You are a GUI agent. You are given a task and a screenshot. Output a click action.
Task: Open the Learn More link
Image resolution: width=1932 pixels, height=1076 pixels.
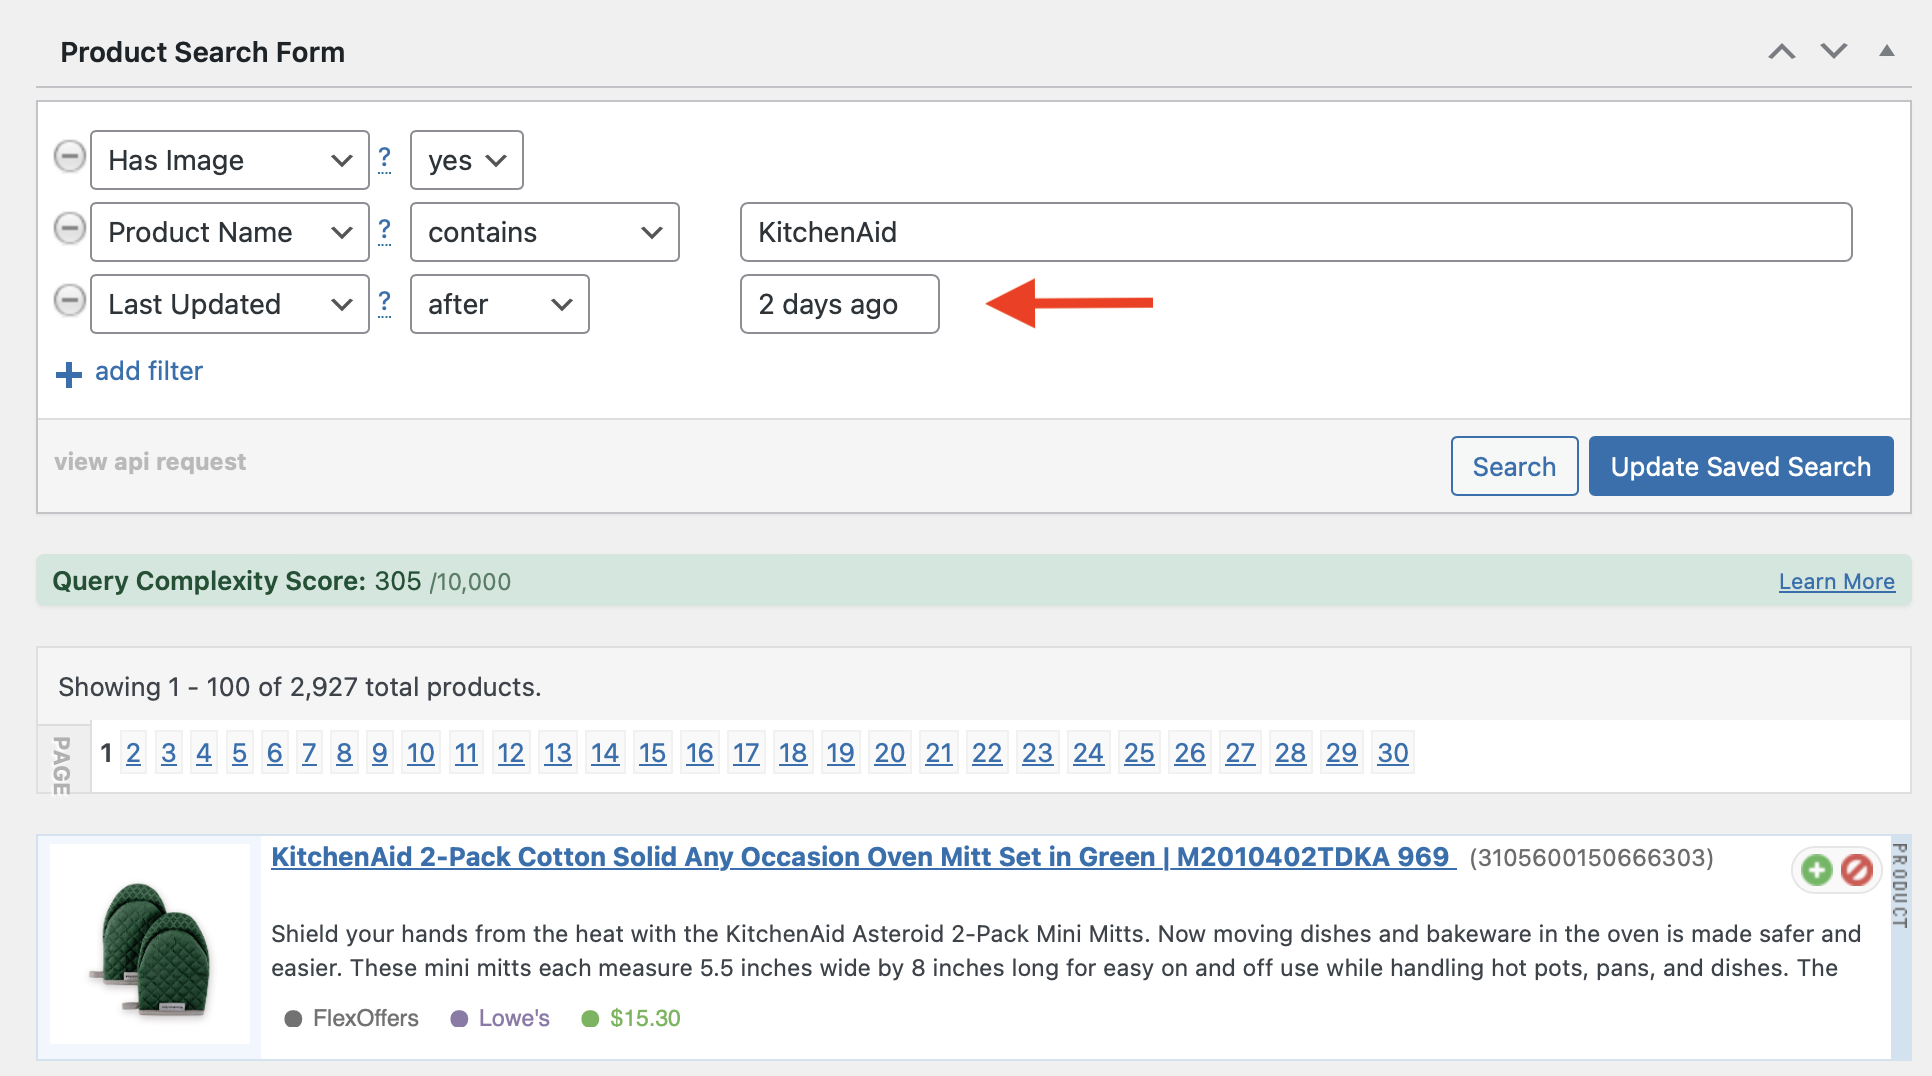click(1836, 582)
